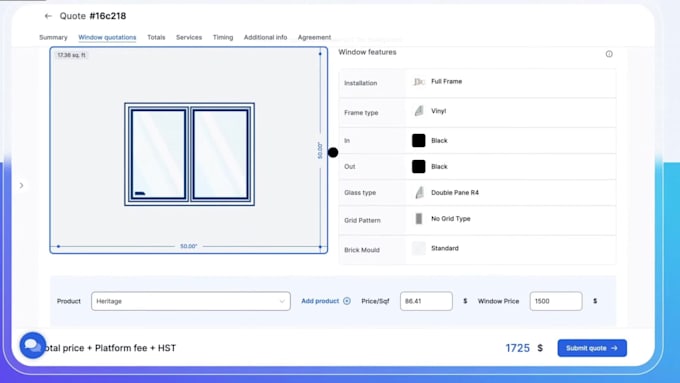680x383 pixels.
Task: Open the chat support bubble
Action: 33,345
